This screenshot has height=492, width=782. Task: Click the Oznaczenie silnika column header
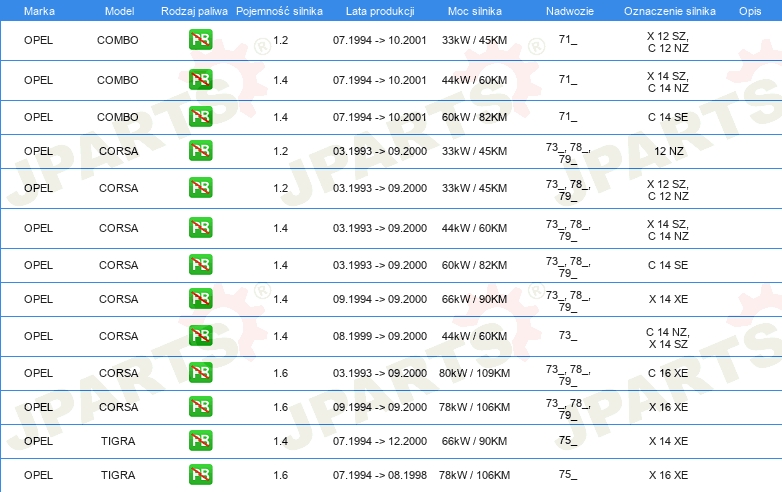669,11
